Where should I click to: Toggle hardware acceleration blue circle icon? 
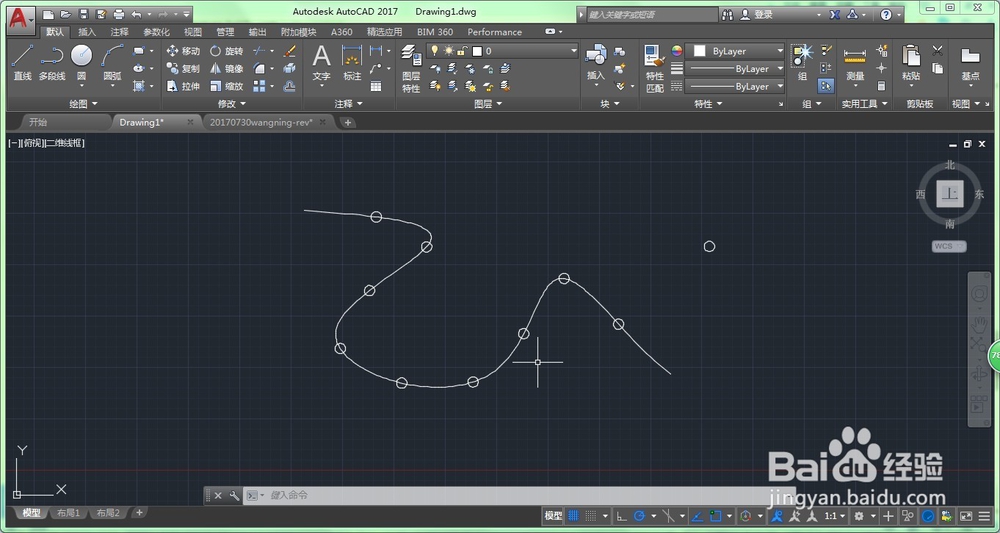tap(929, 516)
